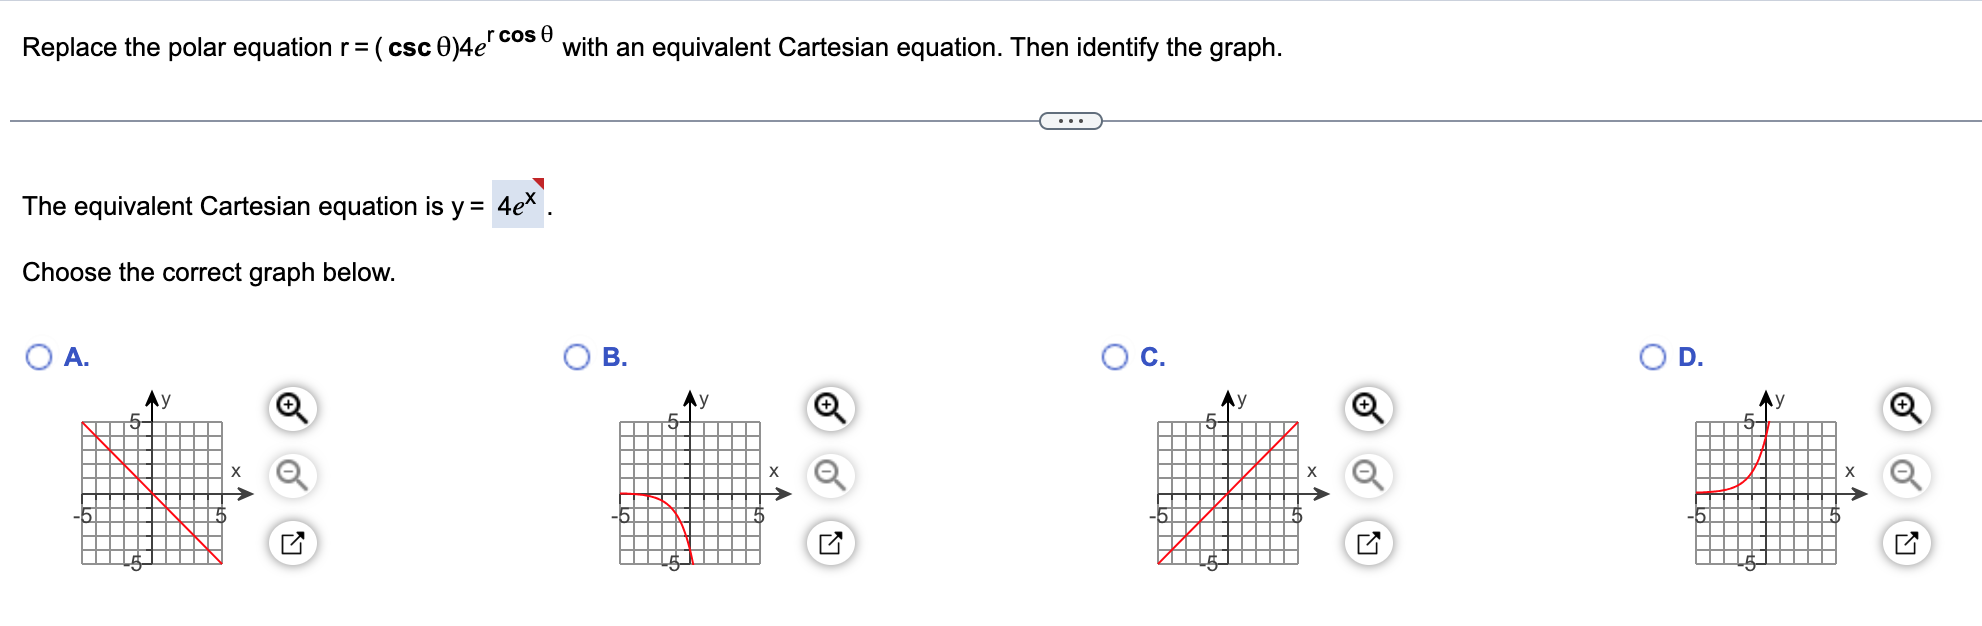Zoom in on option B's graph
The height and width of the screenshot is (626, 1982).
[x=828, y=408]
